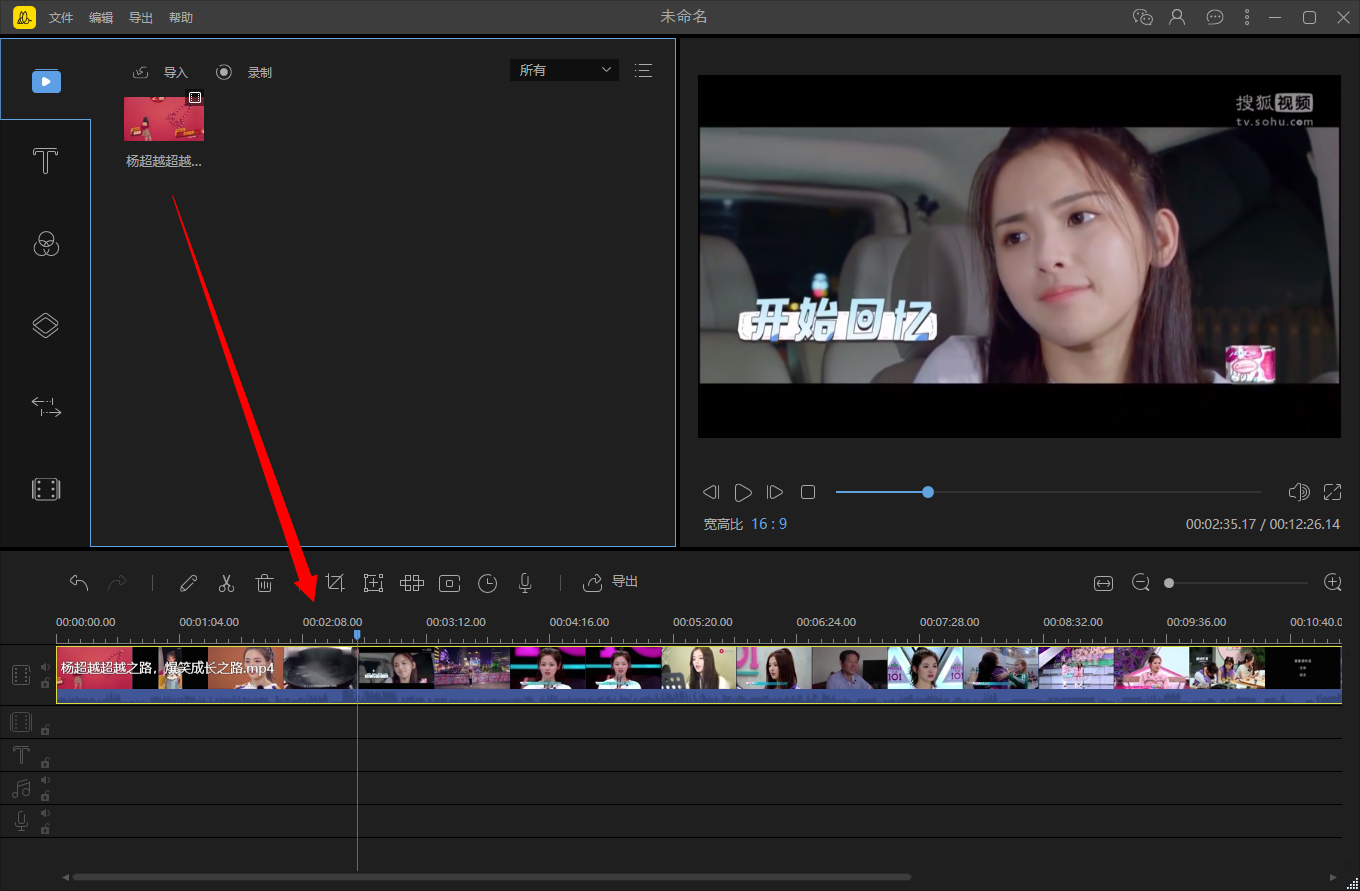Click the yellow app logo in title bar
The width and height of the screenshot is (1360, 891).
(x=25, y=17)
